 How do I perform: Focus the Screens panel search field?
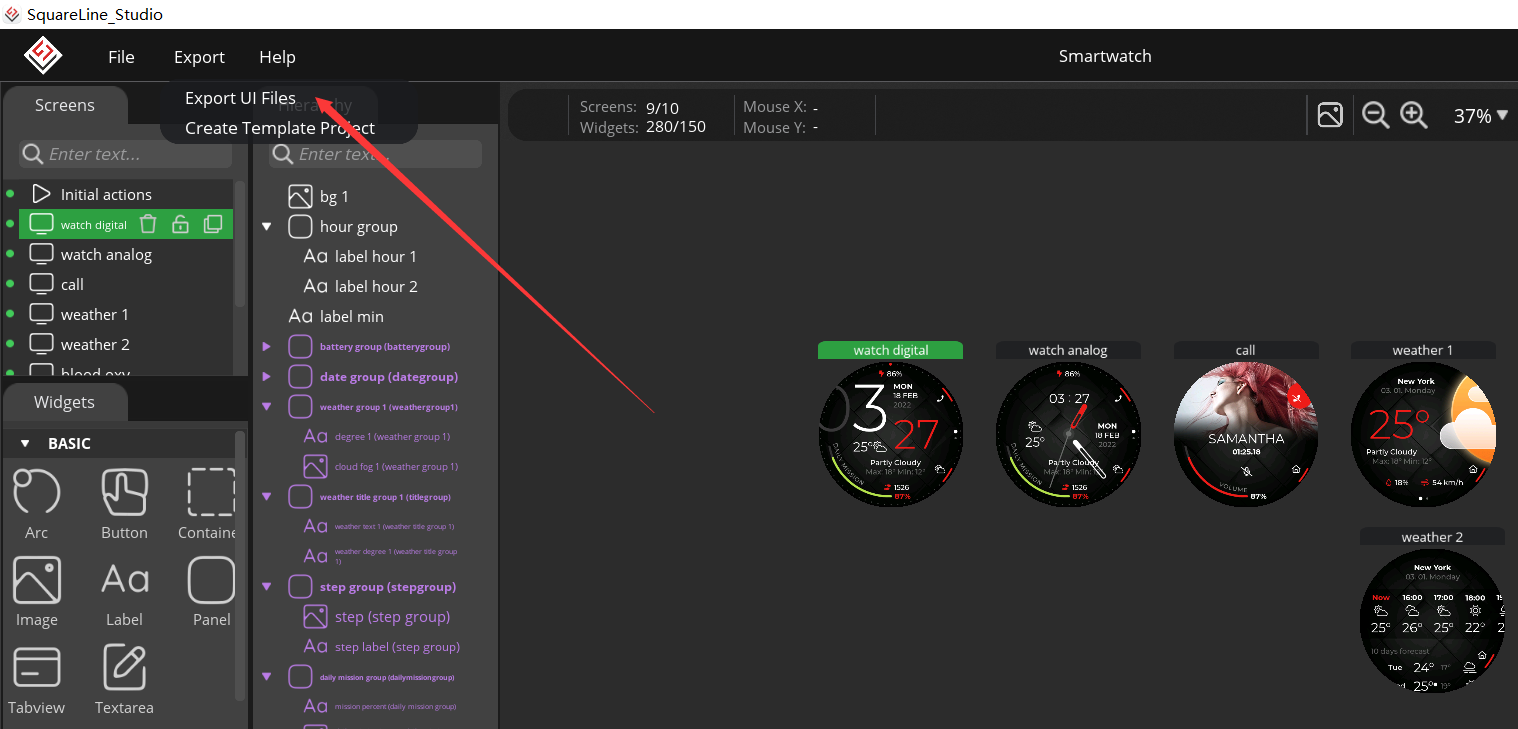click(x=125, y=154)
